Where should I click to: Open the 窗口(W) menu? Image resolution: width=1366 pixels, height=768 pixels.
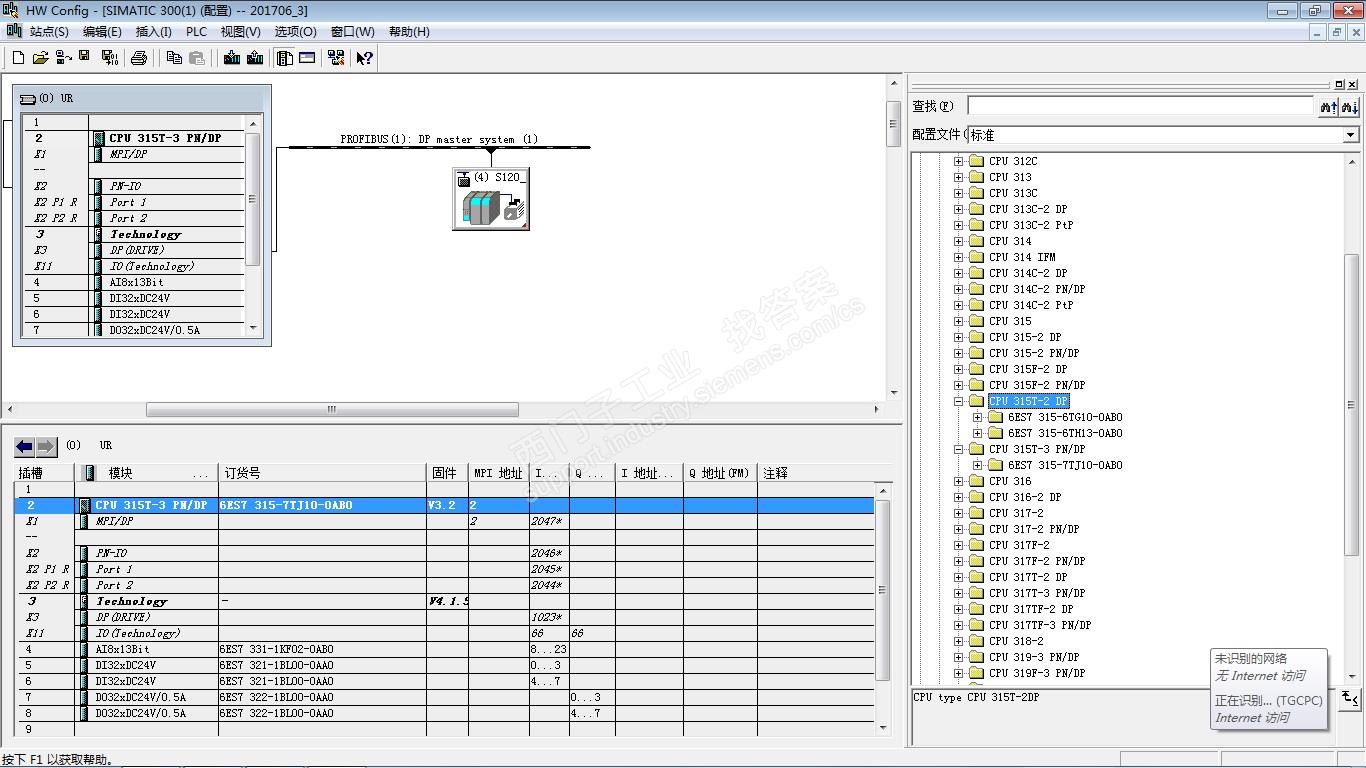[x=352, y=32]
